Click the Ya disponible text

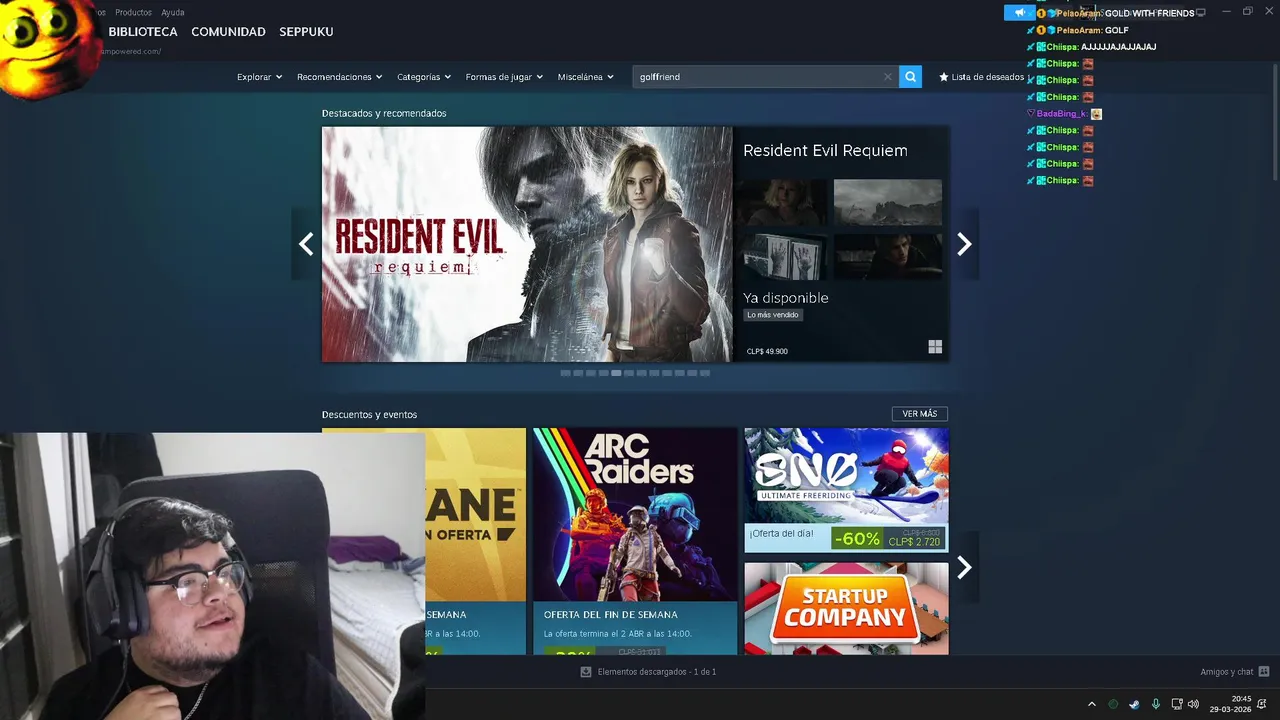pos(786,298)
